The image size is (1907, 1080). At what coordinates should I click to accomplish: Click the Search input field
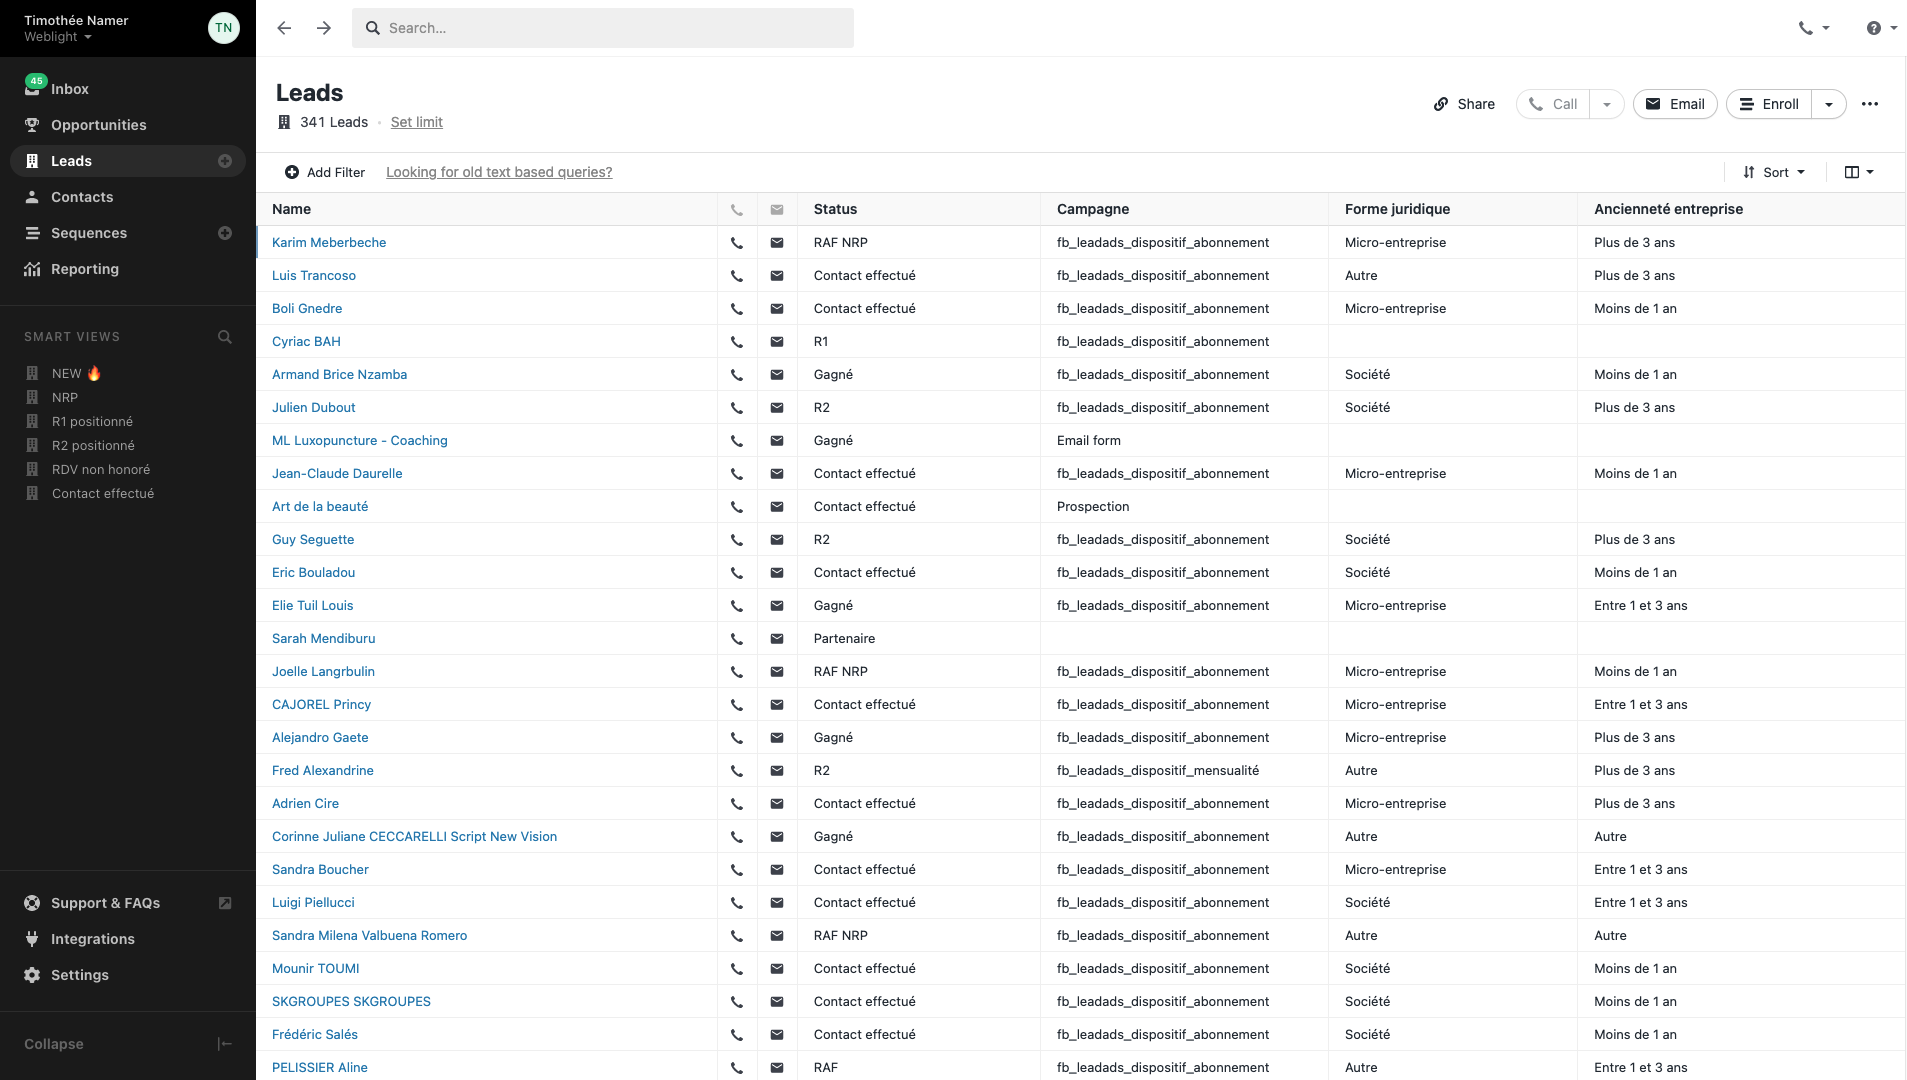tap(602, 28)
